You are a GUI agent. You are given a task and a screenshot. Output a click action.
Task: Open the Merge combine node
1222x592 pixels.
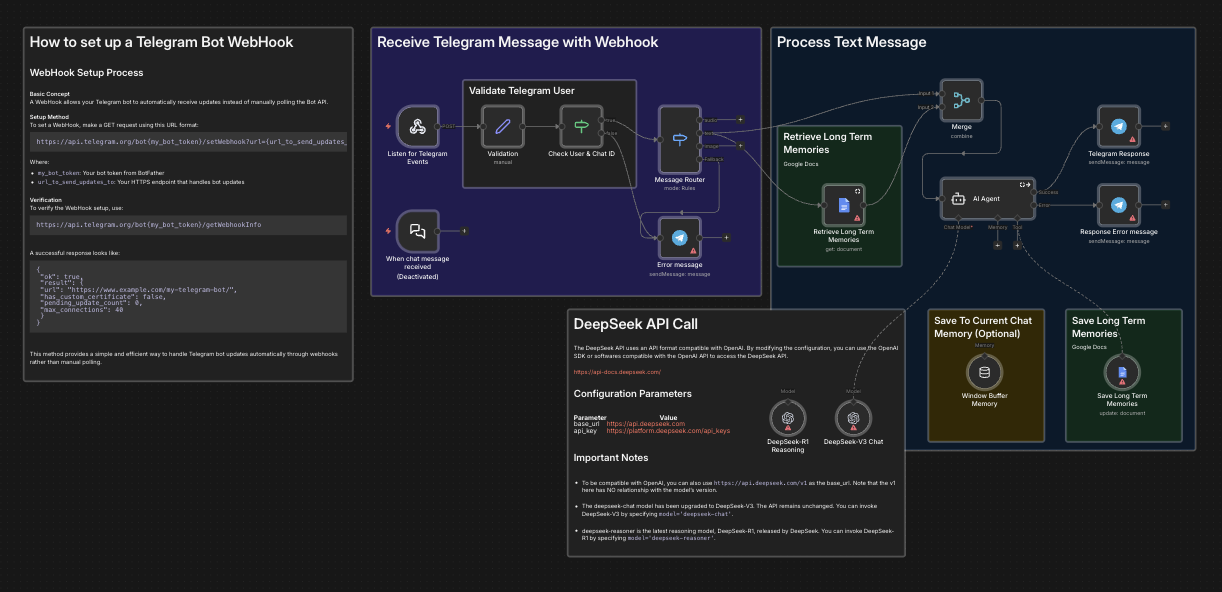click(962, 100)
